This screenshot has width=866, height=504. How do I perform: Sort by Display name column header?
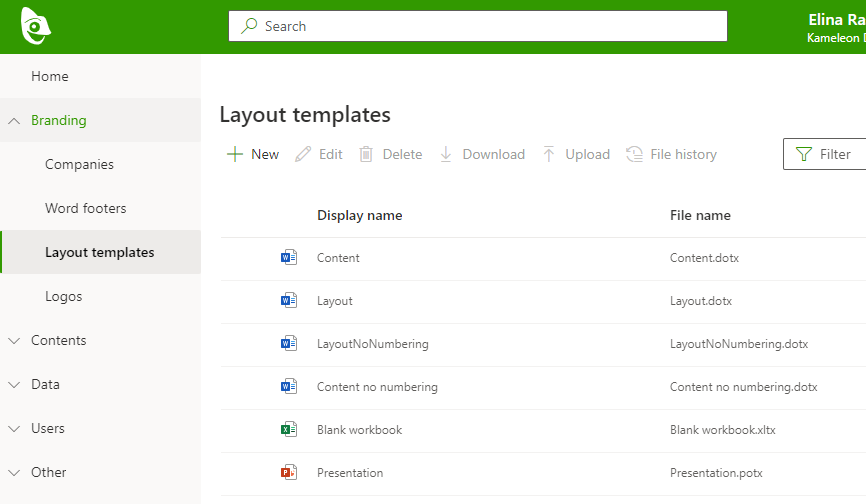coord(360,215)
